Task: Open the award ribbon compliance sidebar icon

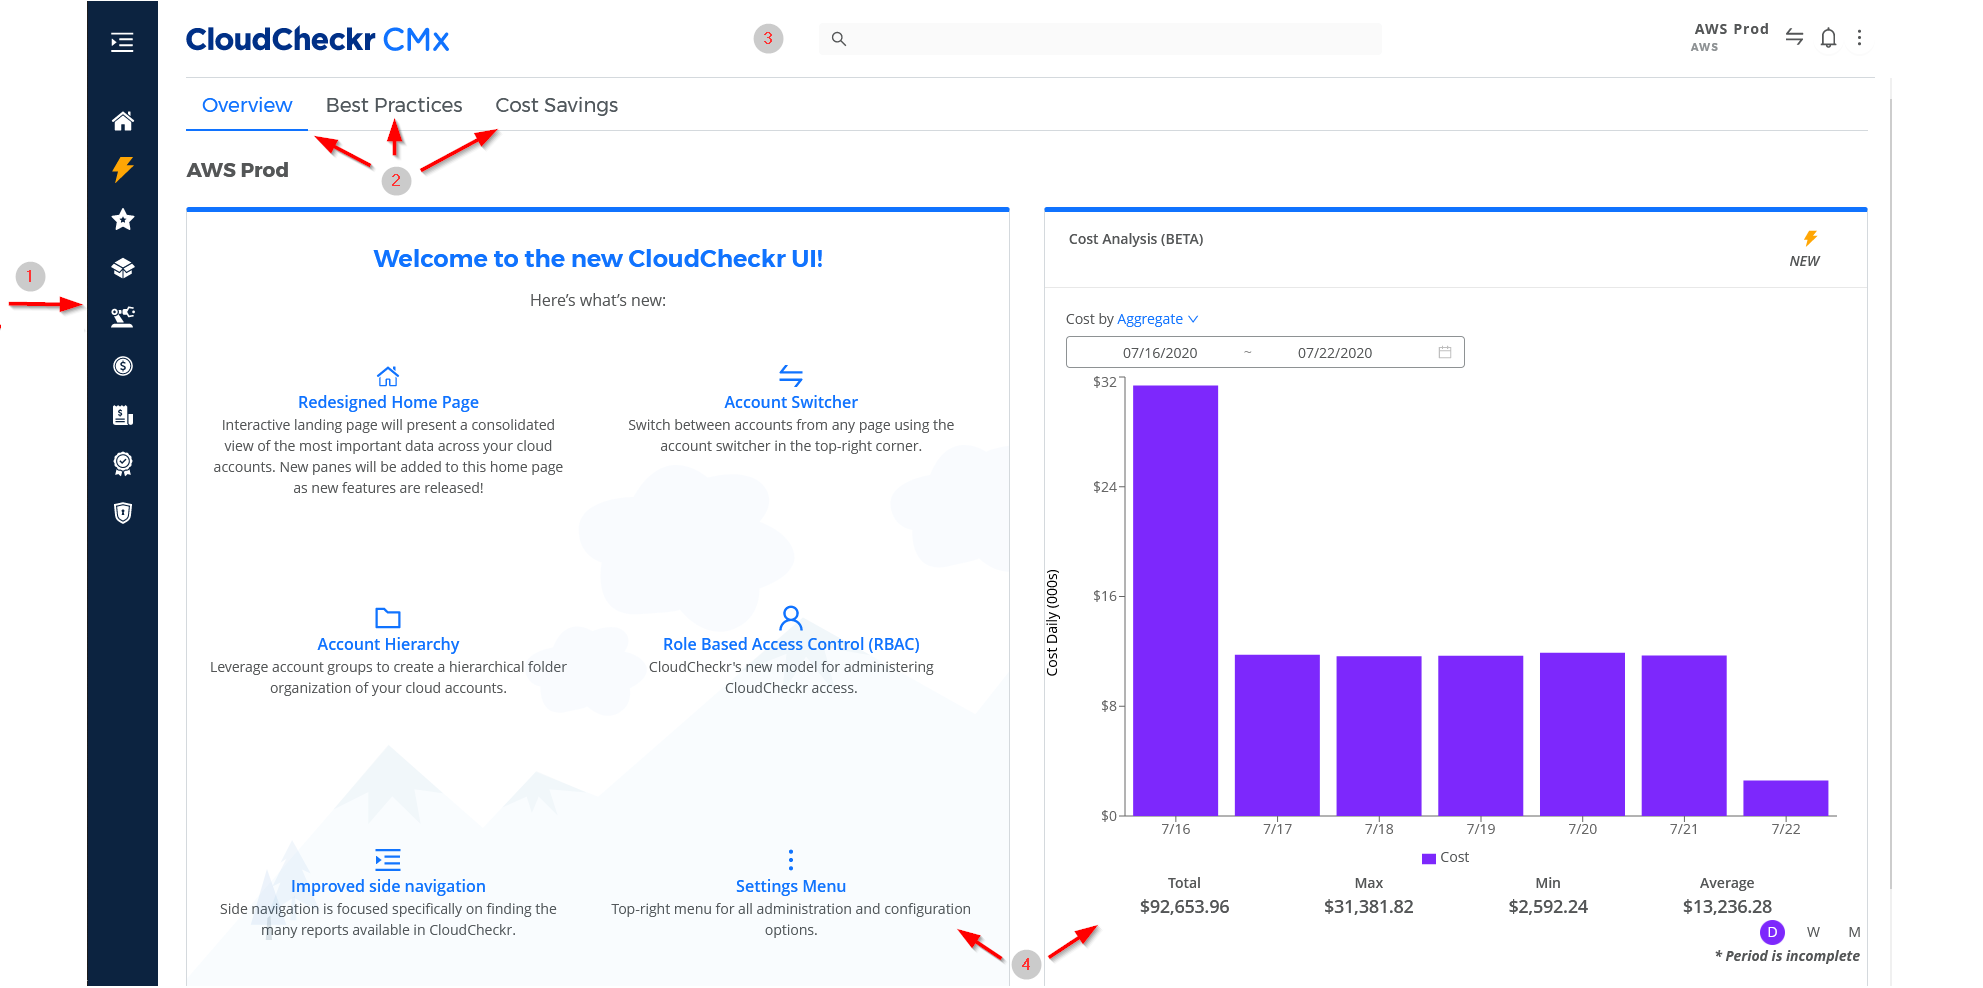Action: pos(123,464)
